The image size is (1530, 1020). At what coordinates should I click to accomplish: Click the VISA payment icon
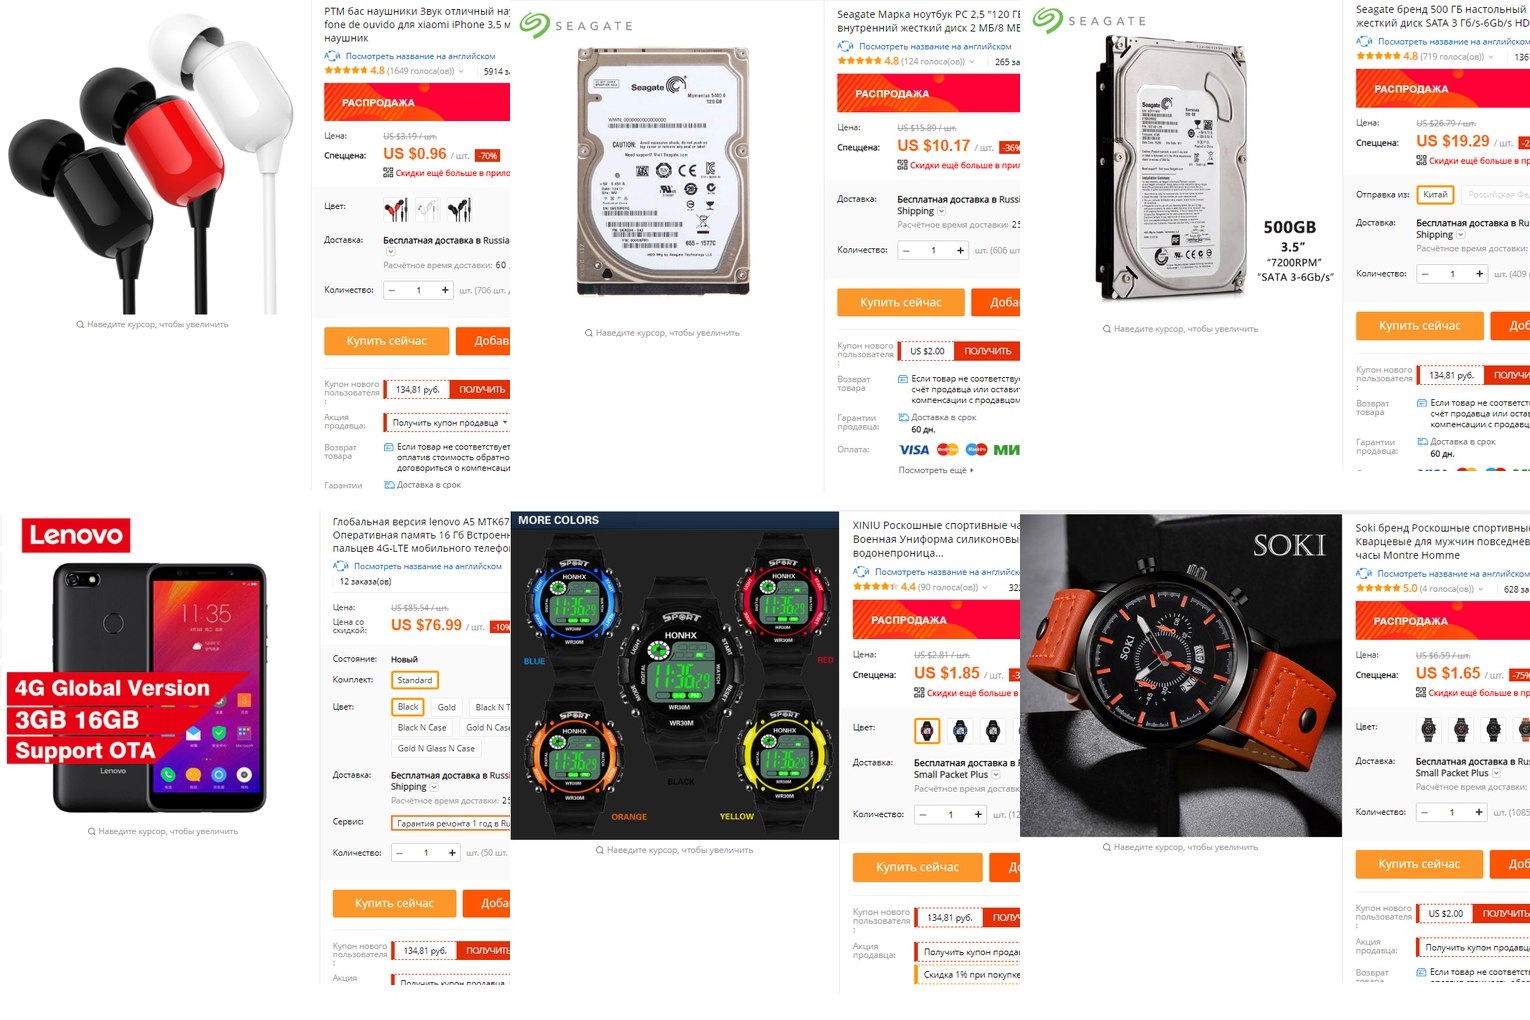point(914,450)
